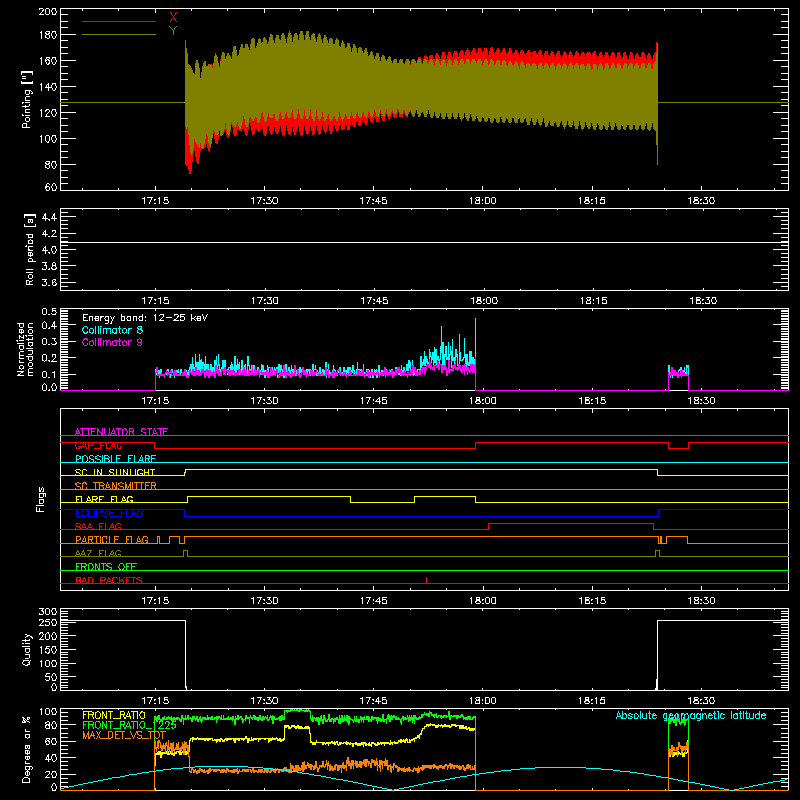Click the Energy band: 12-25 keV label
The image size is (800, 800).
tap(145, 318)
